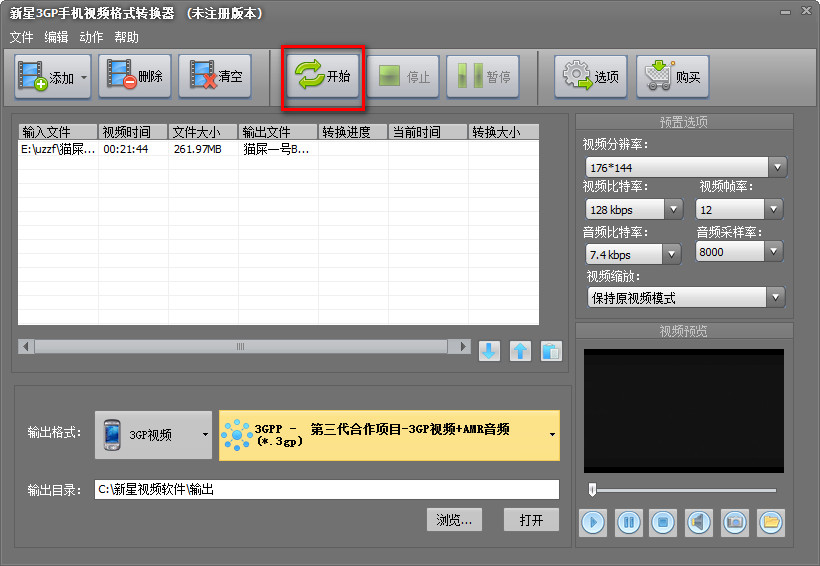Click the 购买 (Buy) cart button
This screenshot has width=820, height=566.
coord(672,77)
